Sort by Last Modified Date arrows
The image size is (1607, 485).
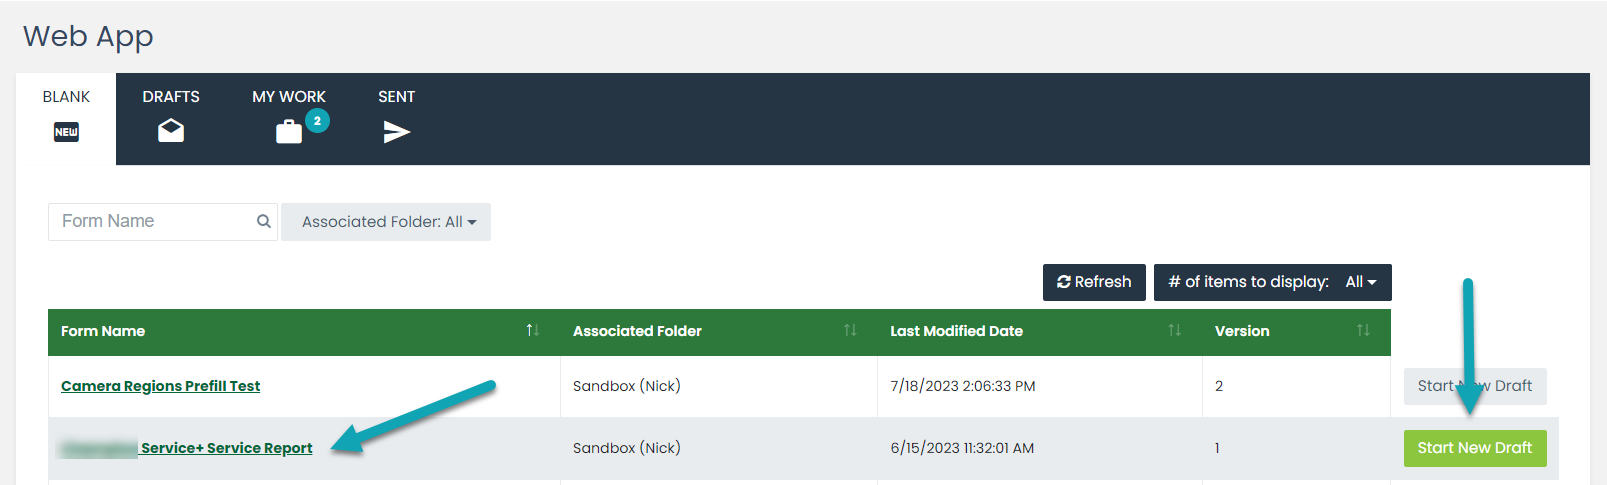[x=1175, y=330]
